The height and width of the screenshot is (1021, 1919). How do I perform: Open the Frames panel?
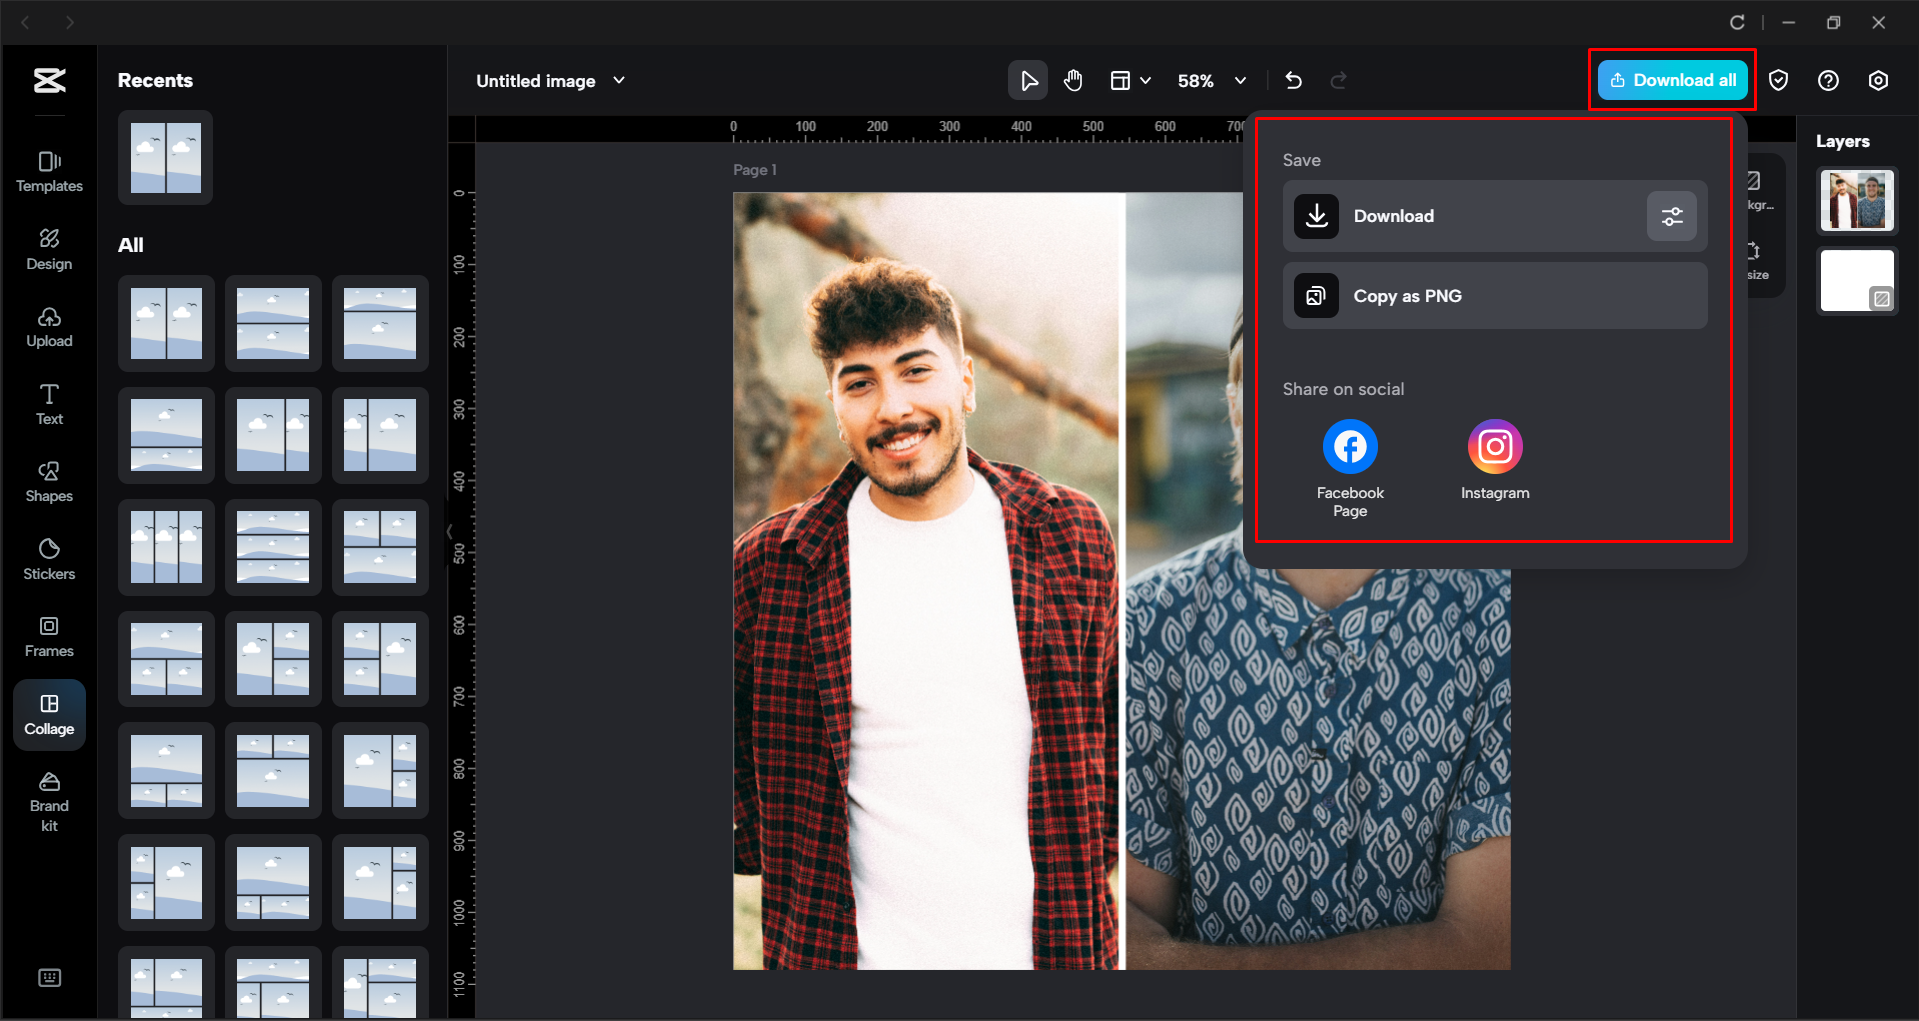pyautogui.click(x=49, y=636)
